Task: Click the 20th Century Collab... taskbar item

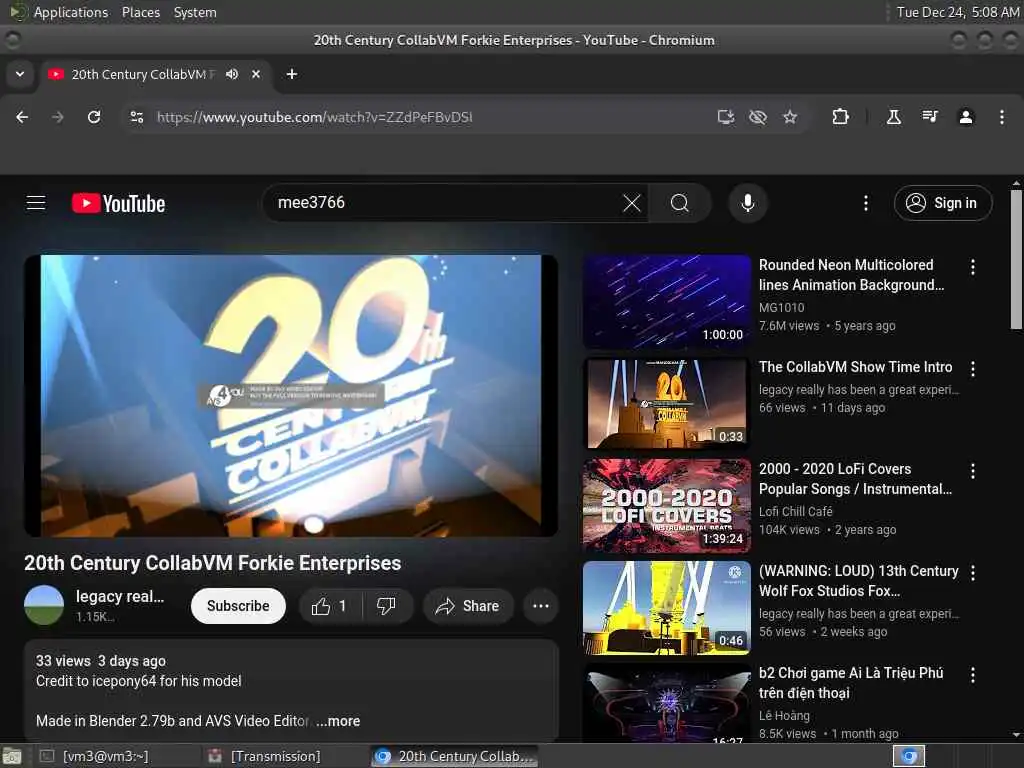Action: 455,756
